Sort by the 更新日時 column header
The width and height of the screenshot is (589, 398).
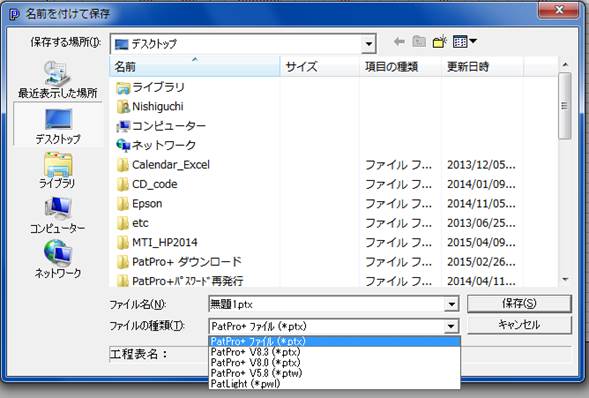pos(482,67)
